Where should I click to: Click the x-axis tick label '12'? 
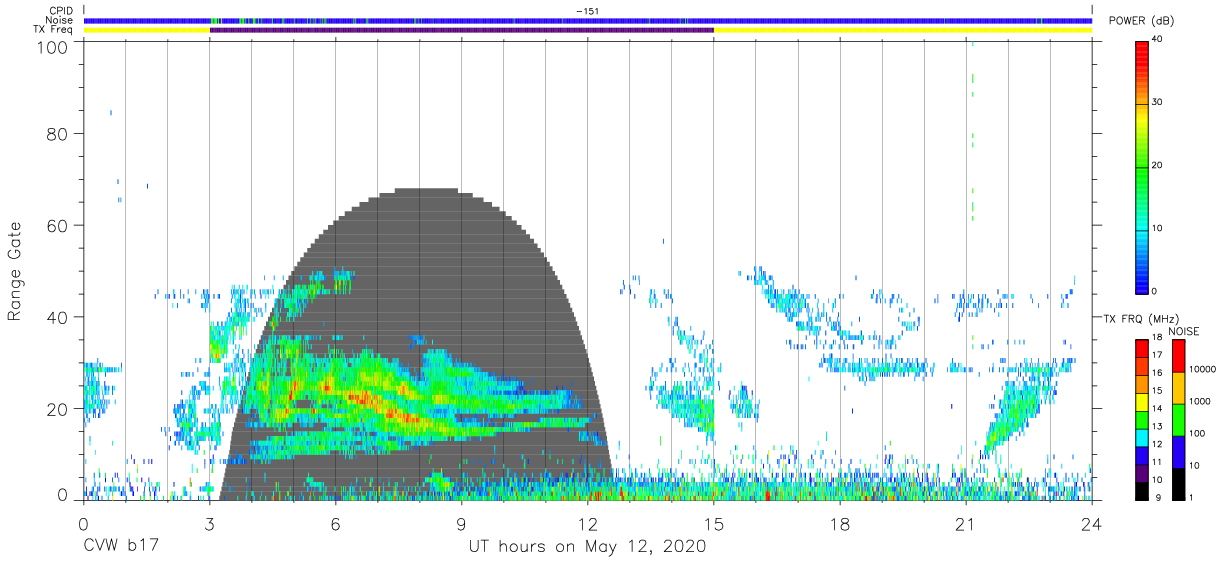[588, 524]
